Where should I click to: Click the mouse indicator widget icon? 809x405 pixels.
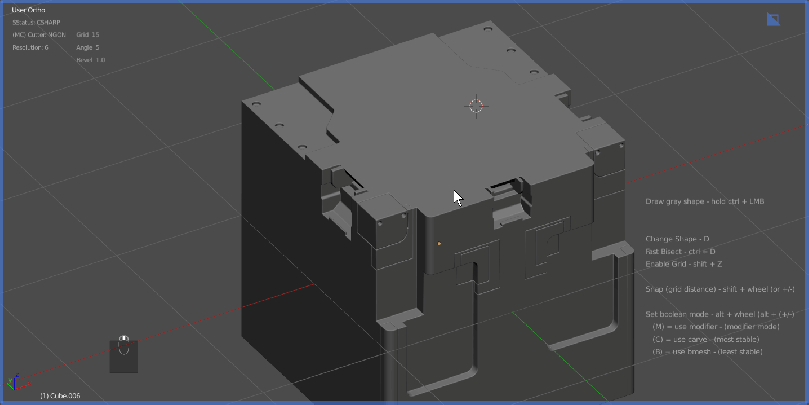124,349
